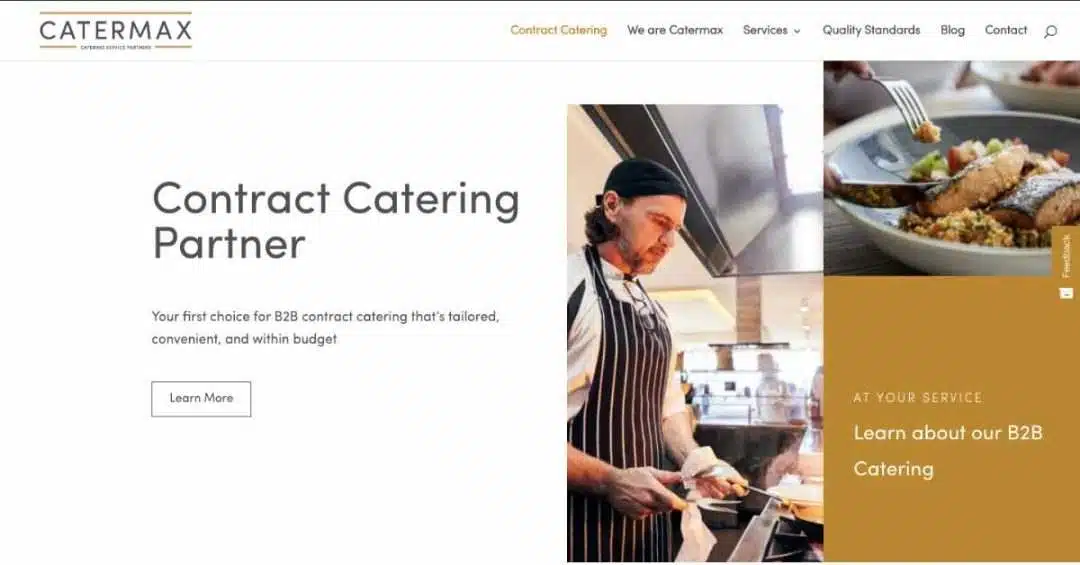This screenshot has height=565, width=1080.
Task: Visit the Blog link in header
Action: pyautogui.click(x=953, y=30)
